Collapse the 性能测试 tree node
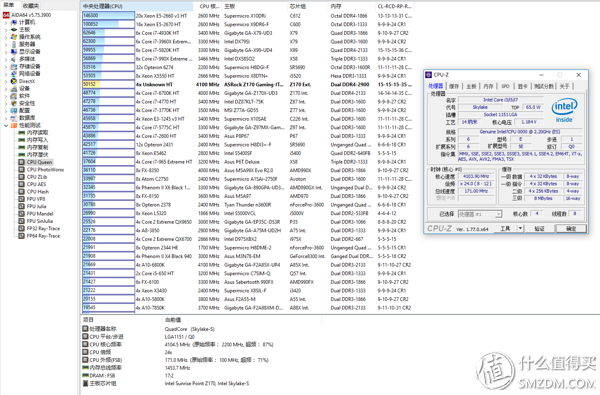Image resolution: width=600 pixels, height=395 pixels. [x=6, y=126]
